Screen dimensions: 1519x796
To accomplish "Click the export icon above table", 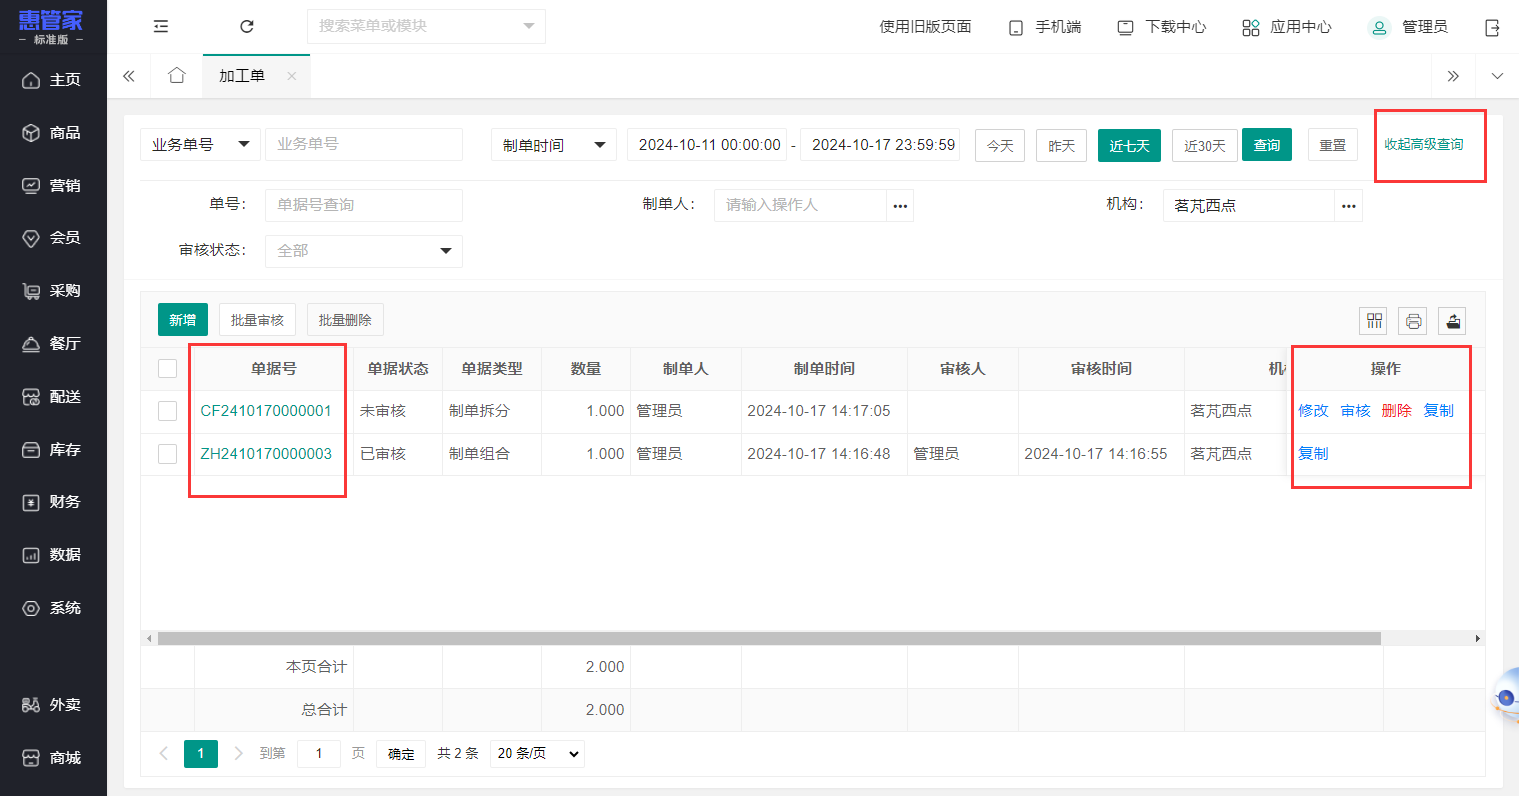I will [x=1452, y=321].
